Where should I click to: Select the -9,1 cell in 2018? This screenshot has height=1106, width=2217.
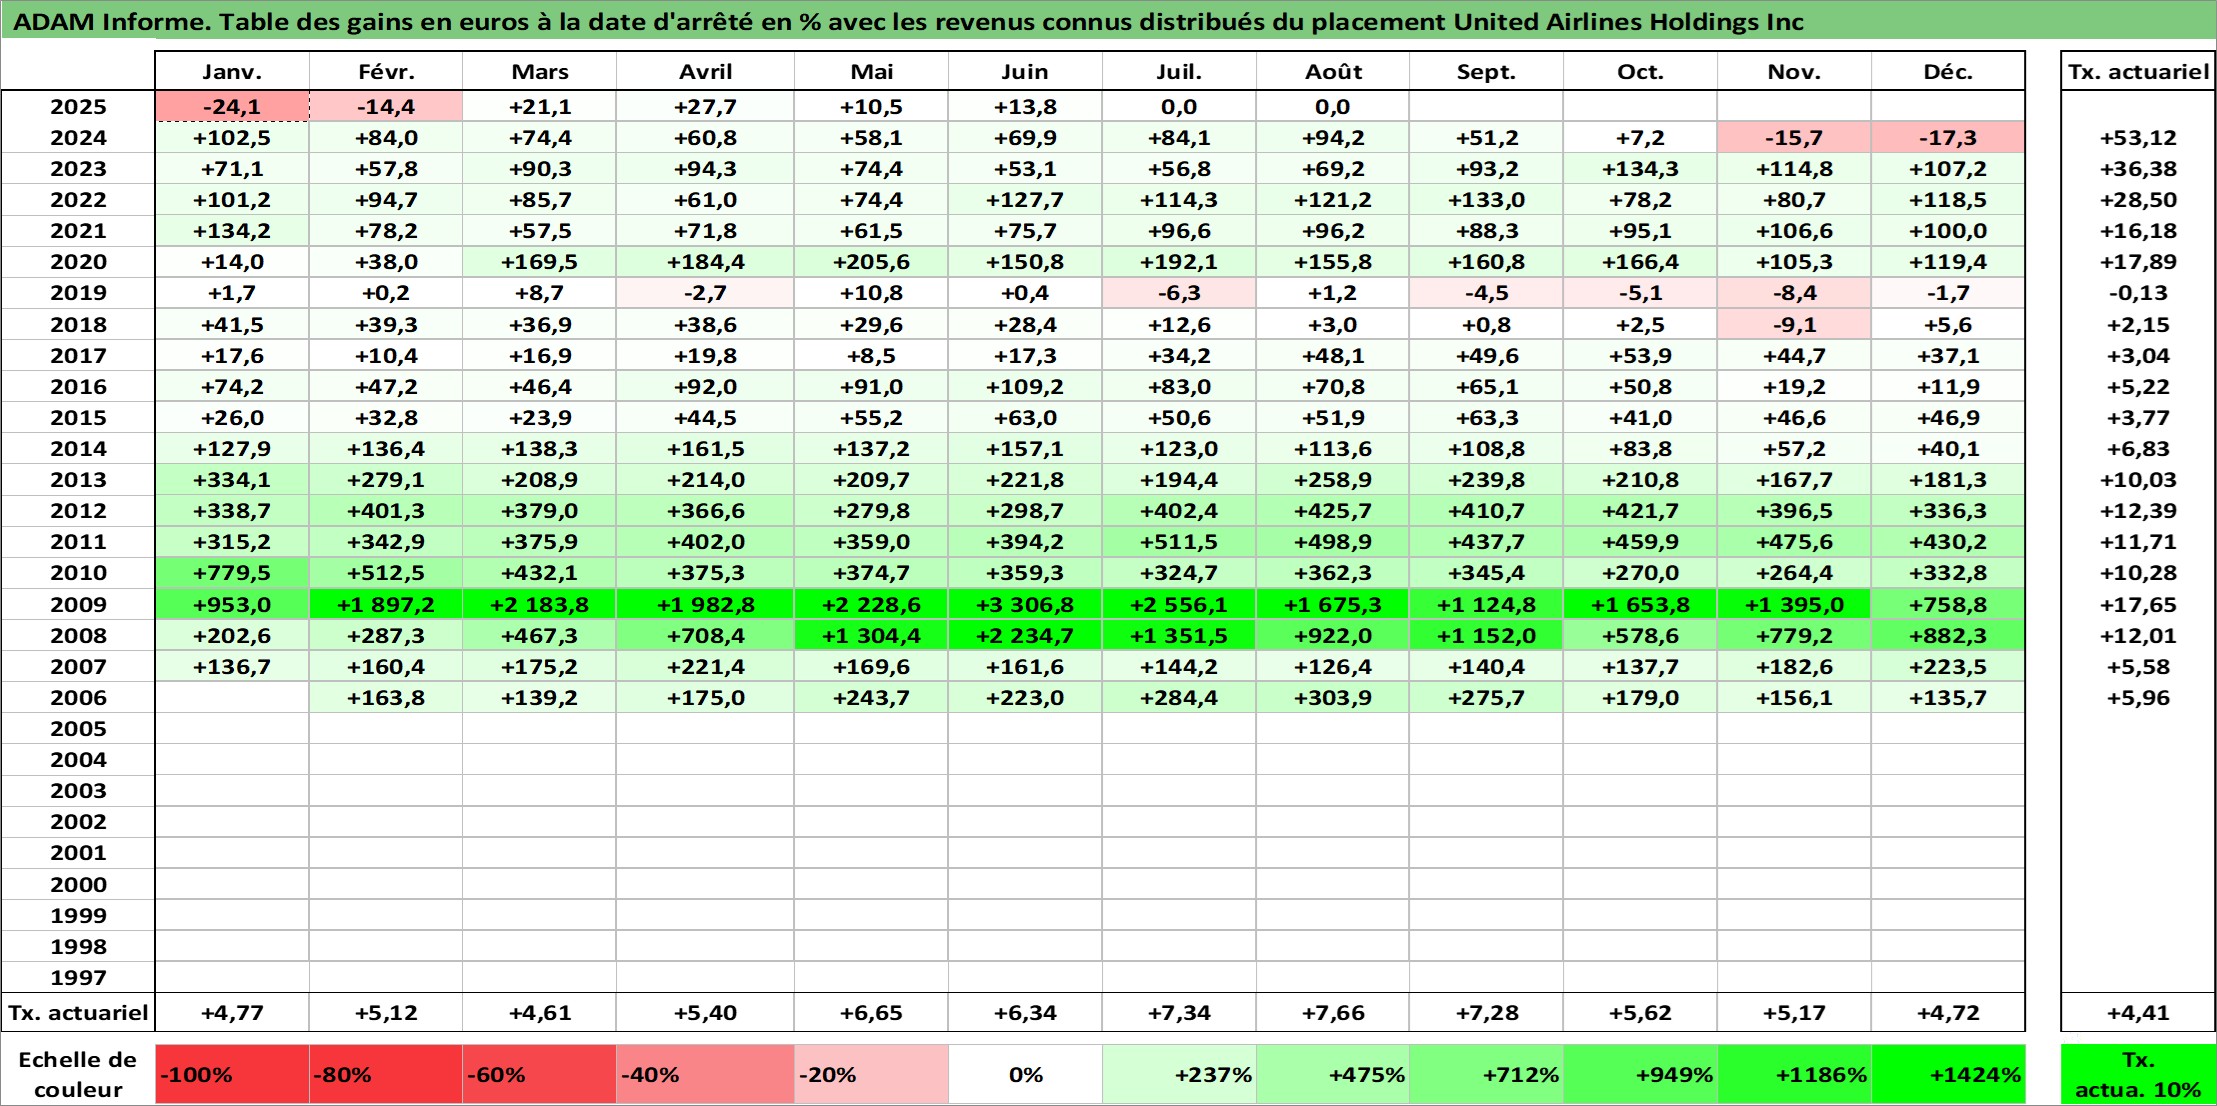coord(1794,325)
